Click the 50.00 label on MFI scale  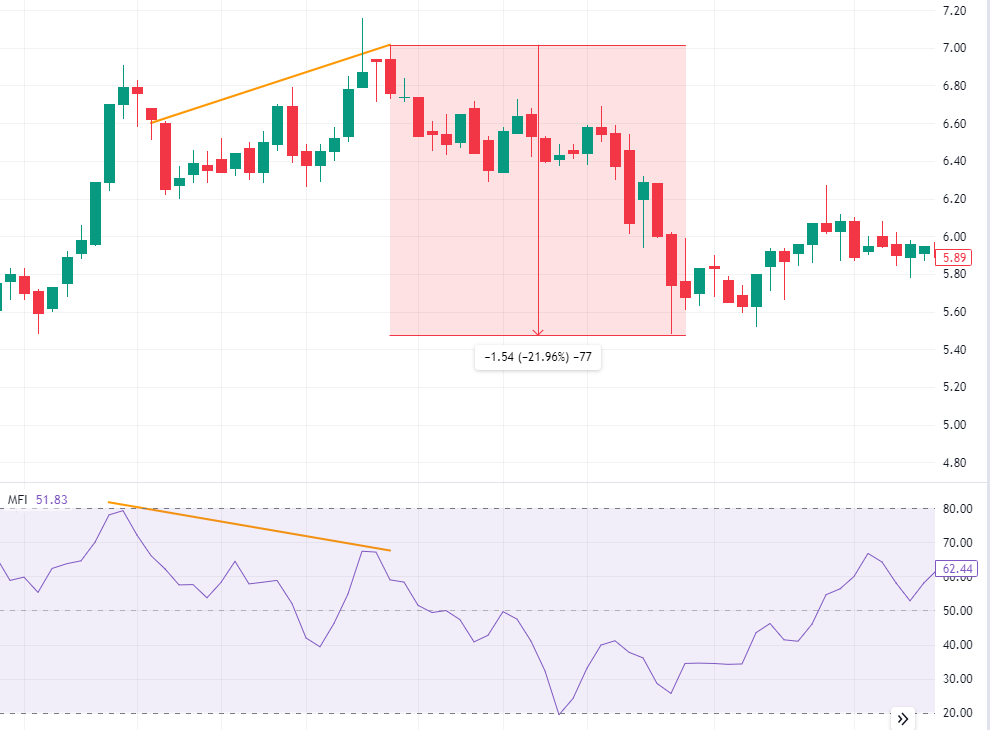pos(957,611)
